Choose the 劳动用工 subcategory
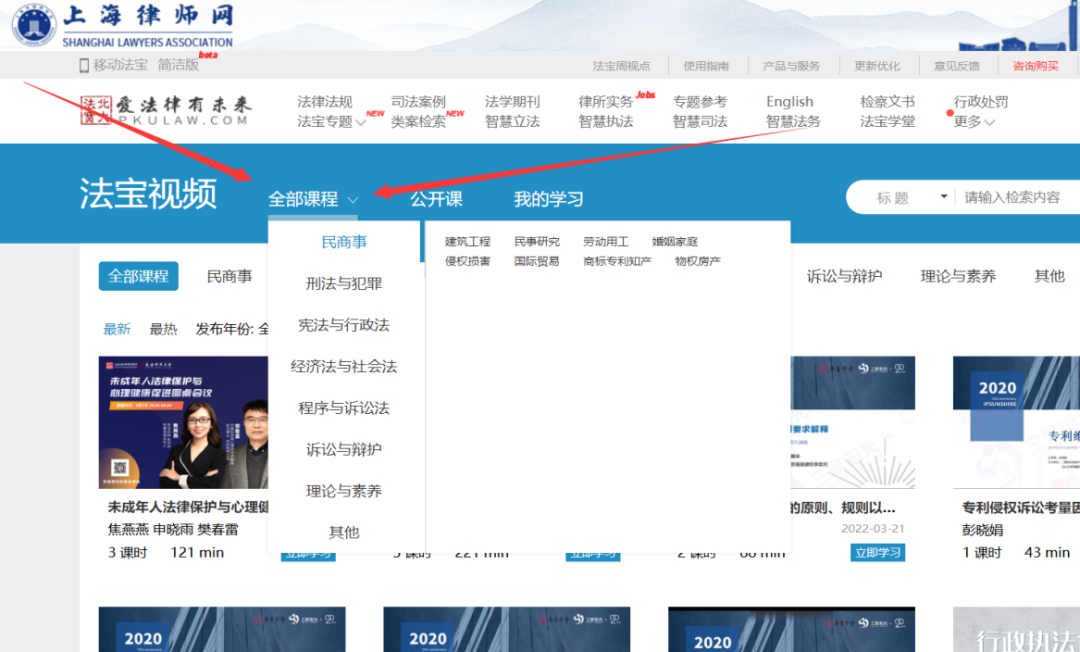This screenshot has width=1080, height=652. [605, 242]
